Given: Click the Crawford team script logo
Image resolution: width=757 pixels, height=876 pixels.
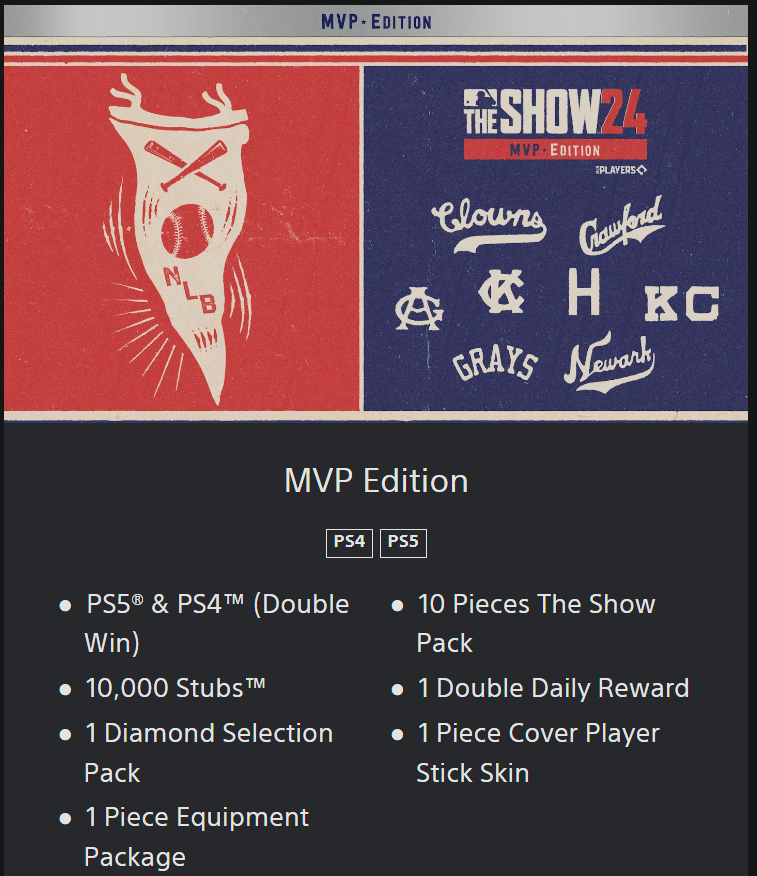Looking at the screenshot, I should click(x=622, y=226).
